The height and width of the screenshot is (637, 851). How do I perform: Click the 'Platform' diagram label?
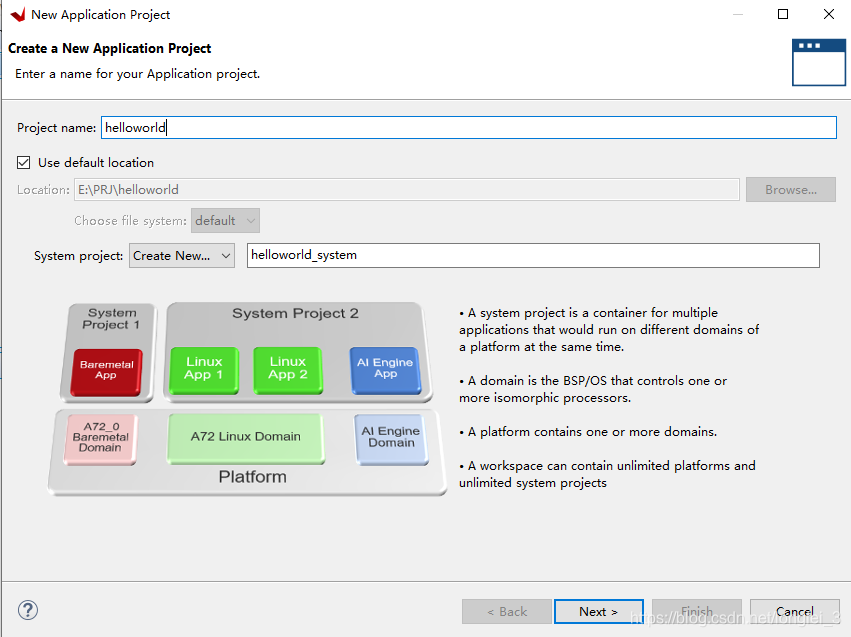coord(252,477)
